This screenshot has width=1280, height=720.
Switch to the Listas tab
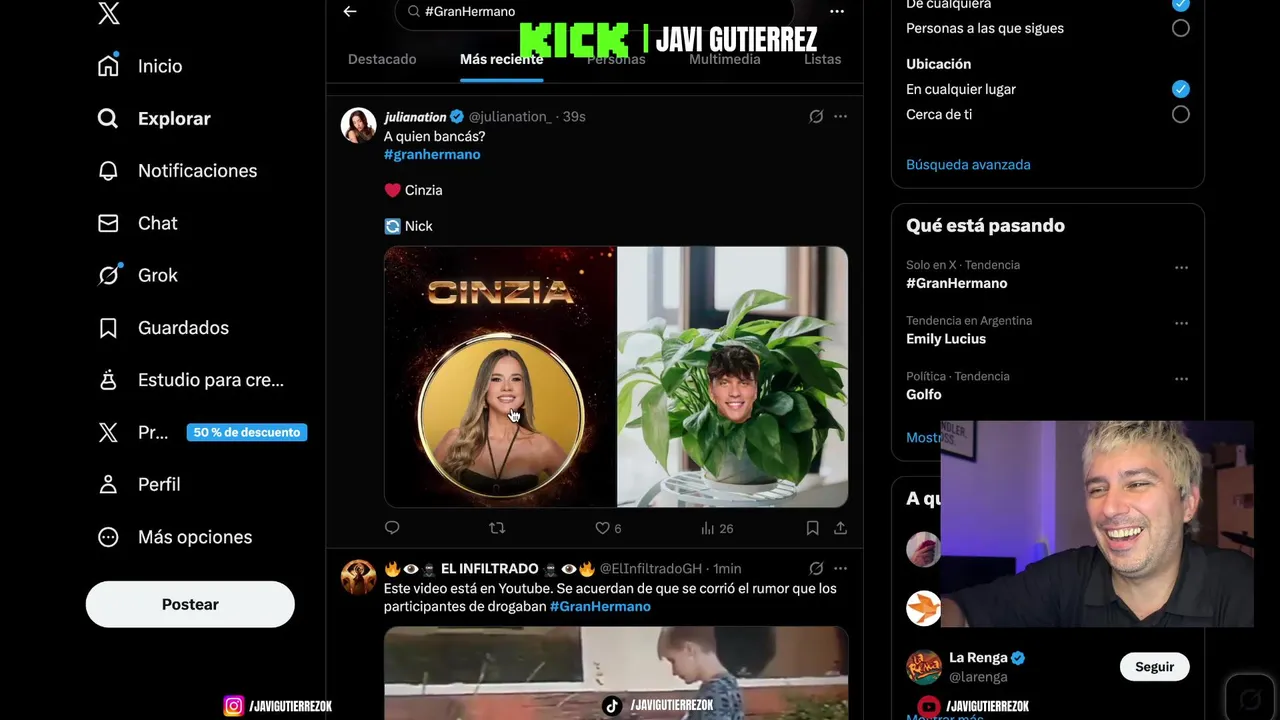(823, 59)
